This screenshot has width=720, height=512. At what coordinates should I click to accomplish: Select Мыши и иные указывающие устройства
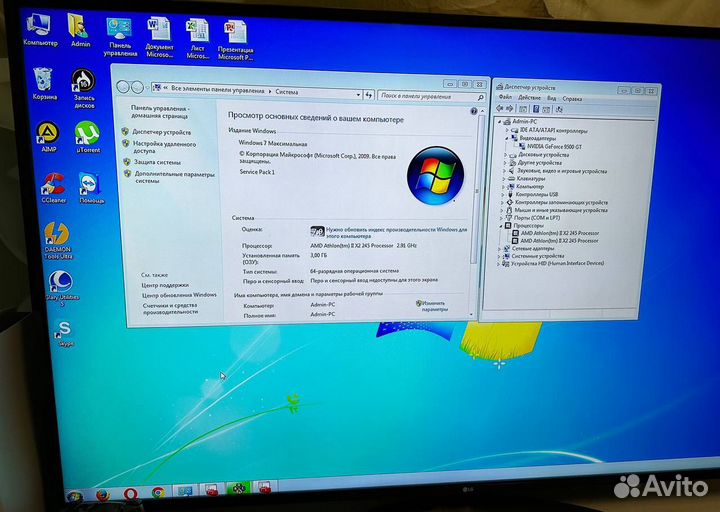561,210
